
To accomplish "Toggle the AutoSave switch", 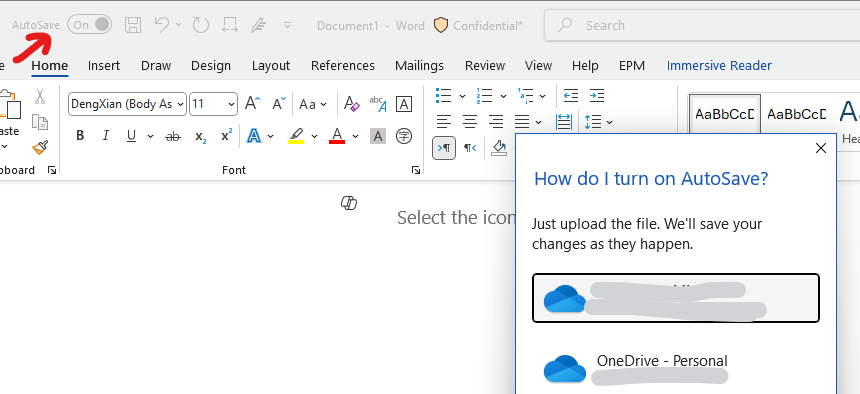I will (89, 25).
